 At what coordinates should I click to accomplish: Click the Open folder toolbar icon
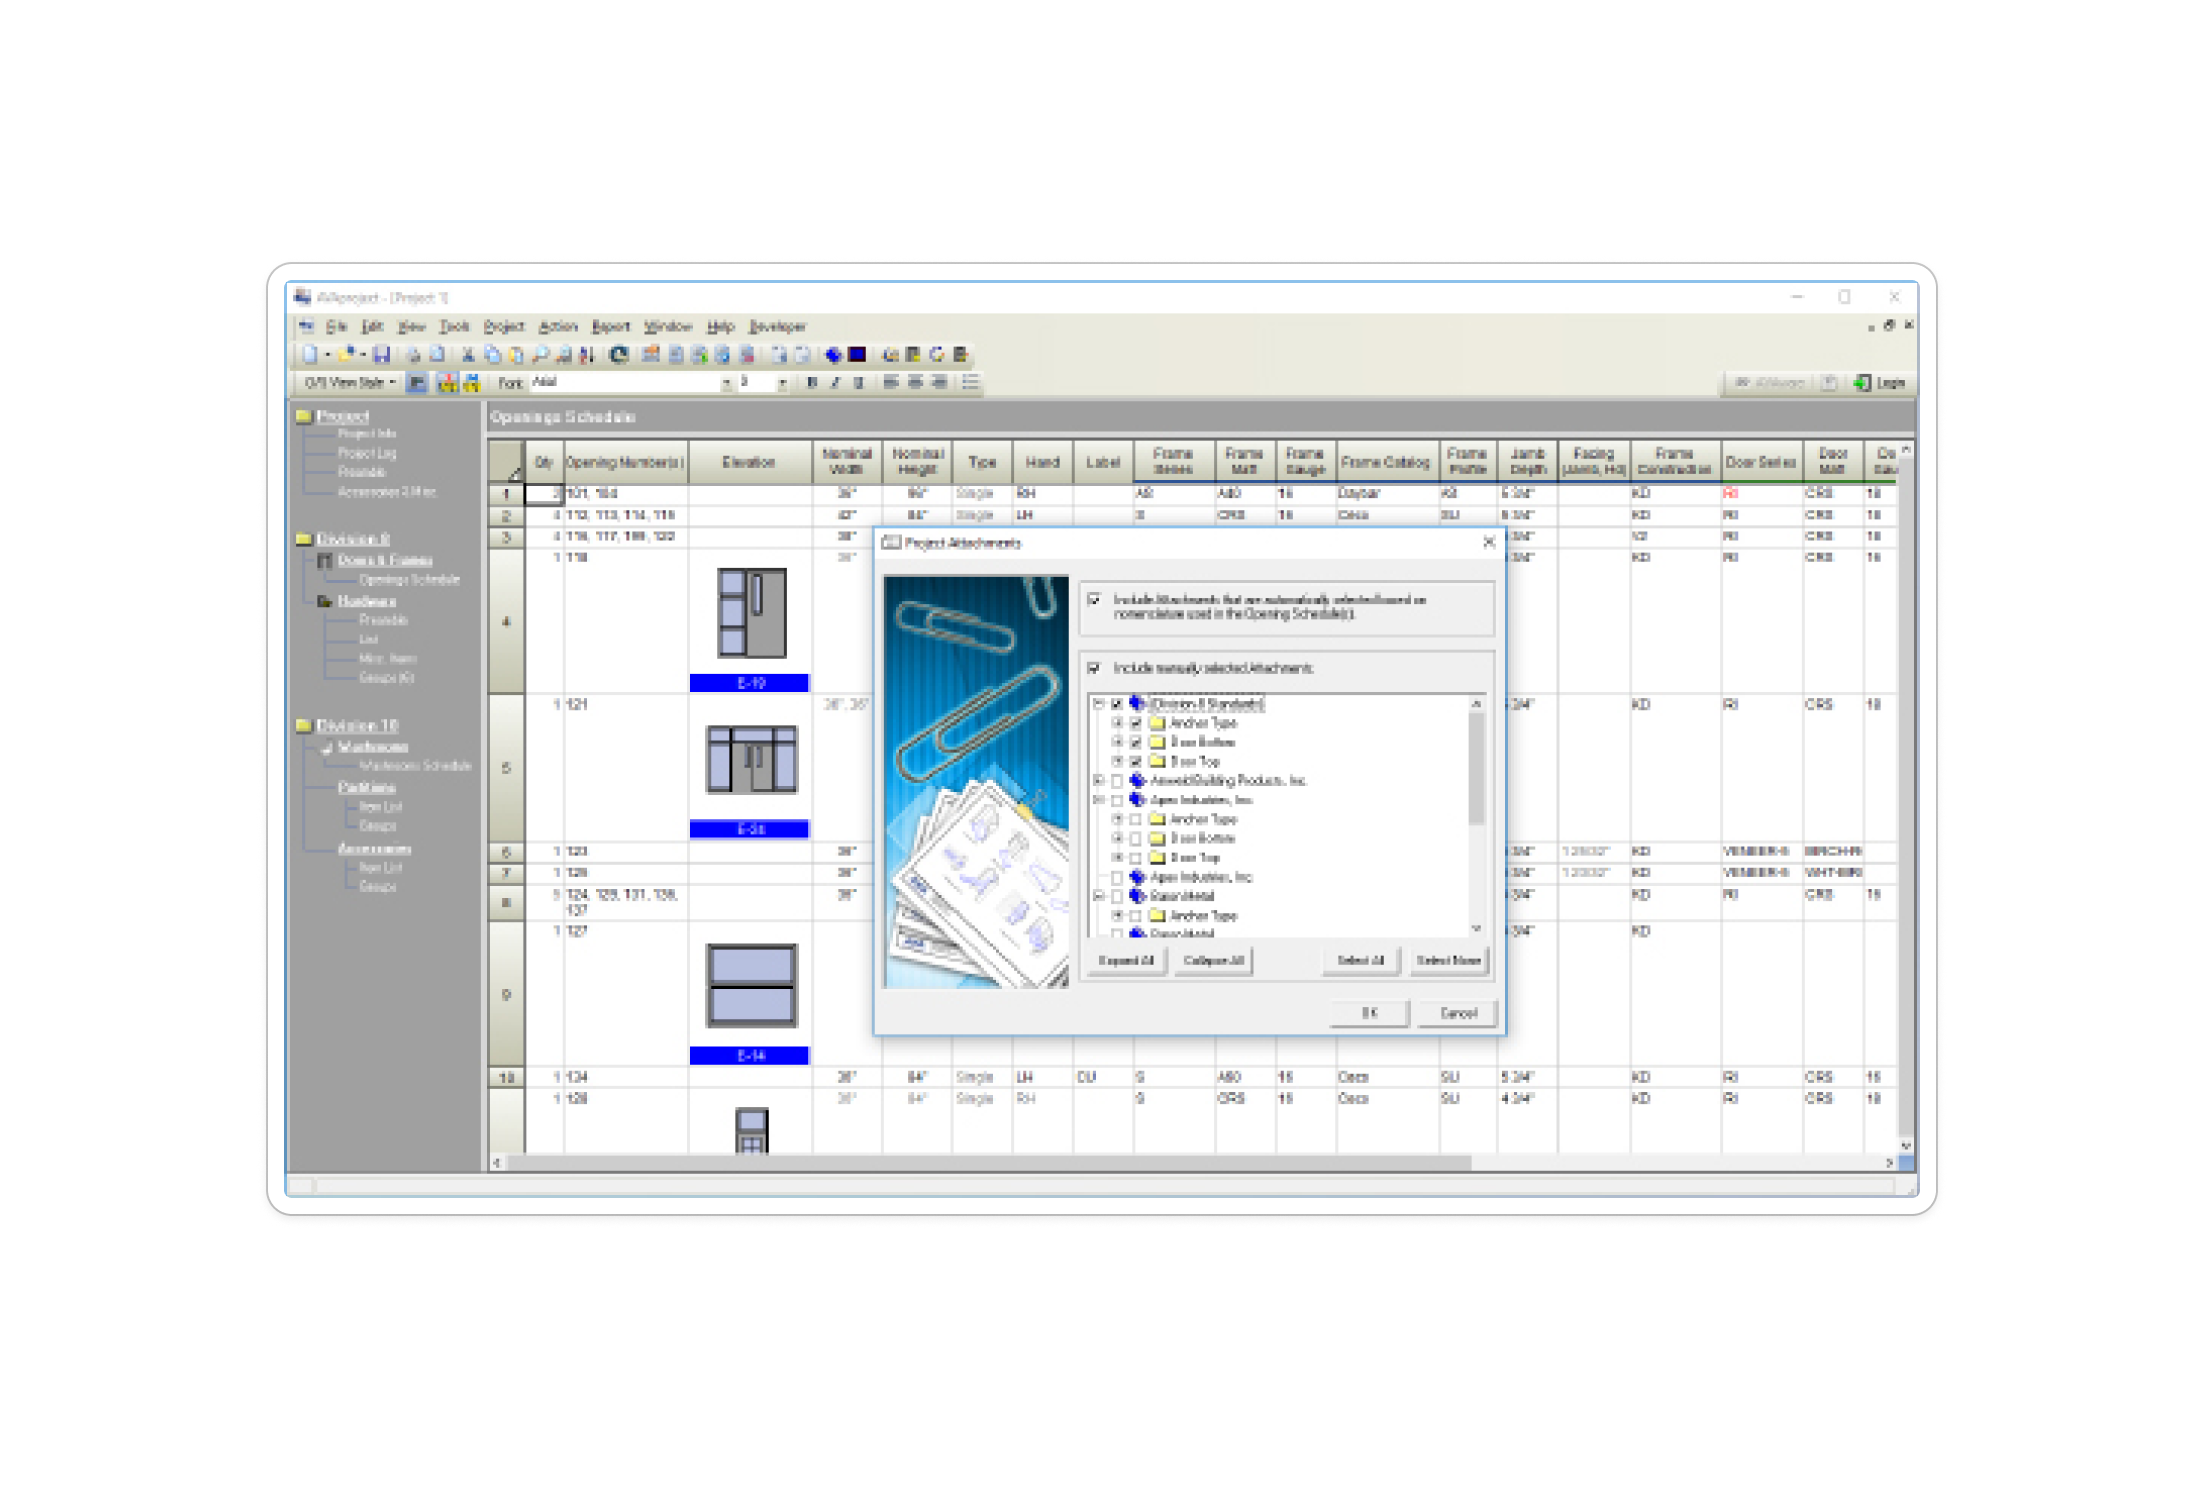(x=346, y=354)
